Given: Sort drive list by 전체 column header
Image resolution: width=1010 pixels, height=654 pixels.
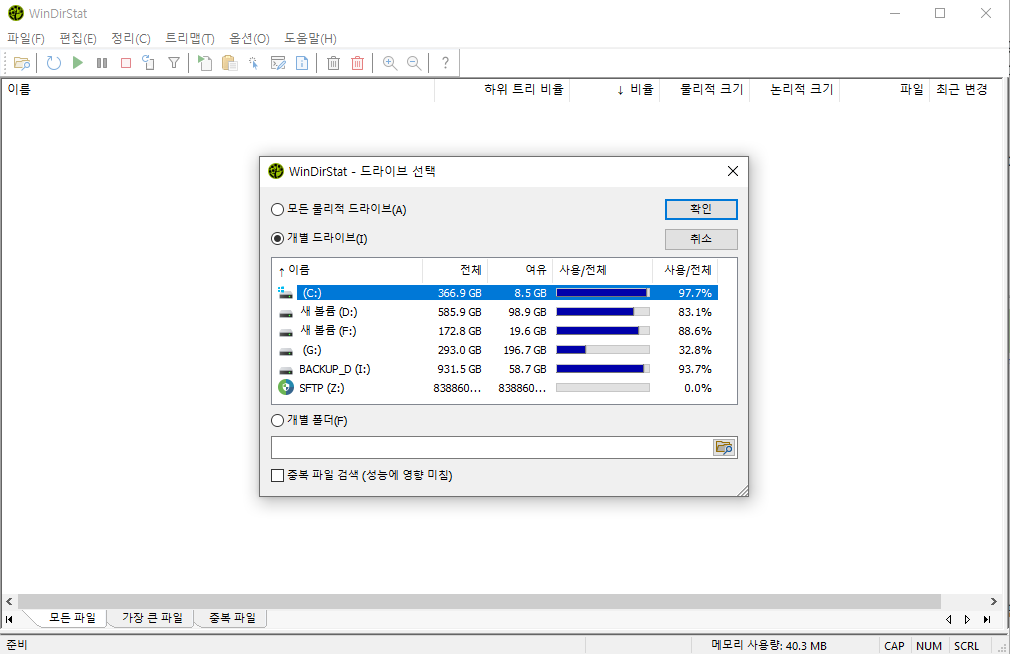Looking at the screenshot, I should [x=455, y=270].
